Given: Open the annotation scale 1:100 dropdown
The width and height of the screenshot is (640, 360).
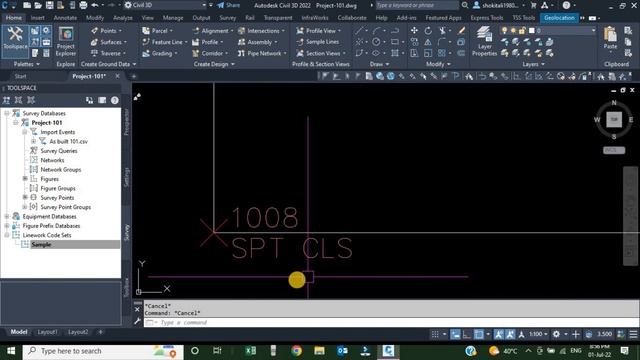Looking at the screenshot, I should [538, 334].
